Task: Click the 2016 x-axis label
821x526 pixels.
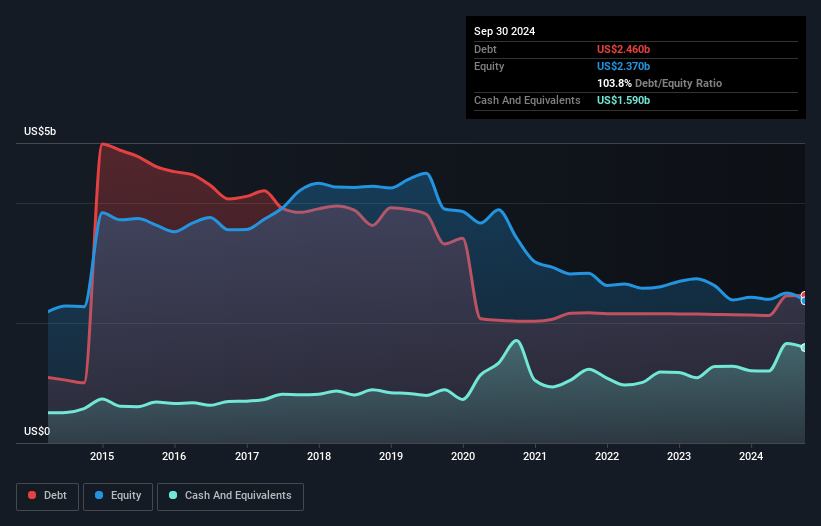Action: pos(174,456)
